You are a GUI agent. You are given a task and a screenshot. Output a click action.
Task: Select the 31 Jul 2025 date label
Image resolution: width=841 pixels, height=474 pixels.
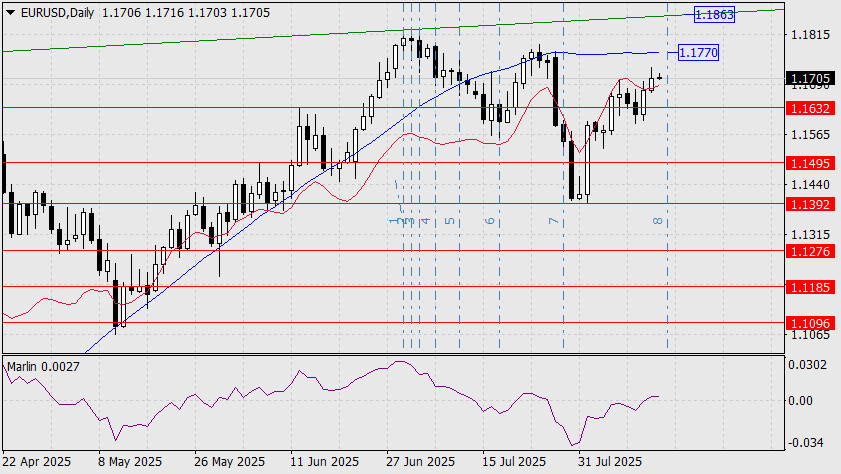(610, 462)
